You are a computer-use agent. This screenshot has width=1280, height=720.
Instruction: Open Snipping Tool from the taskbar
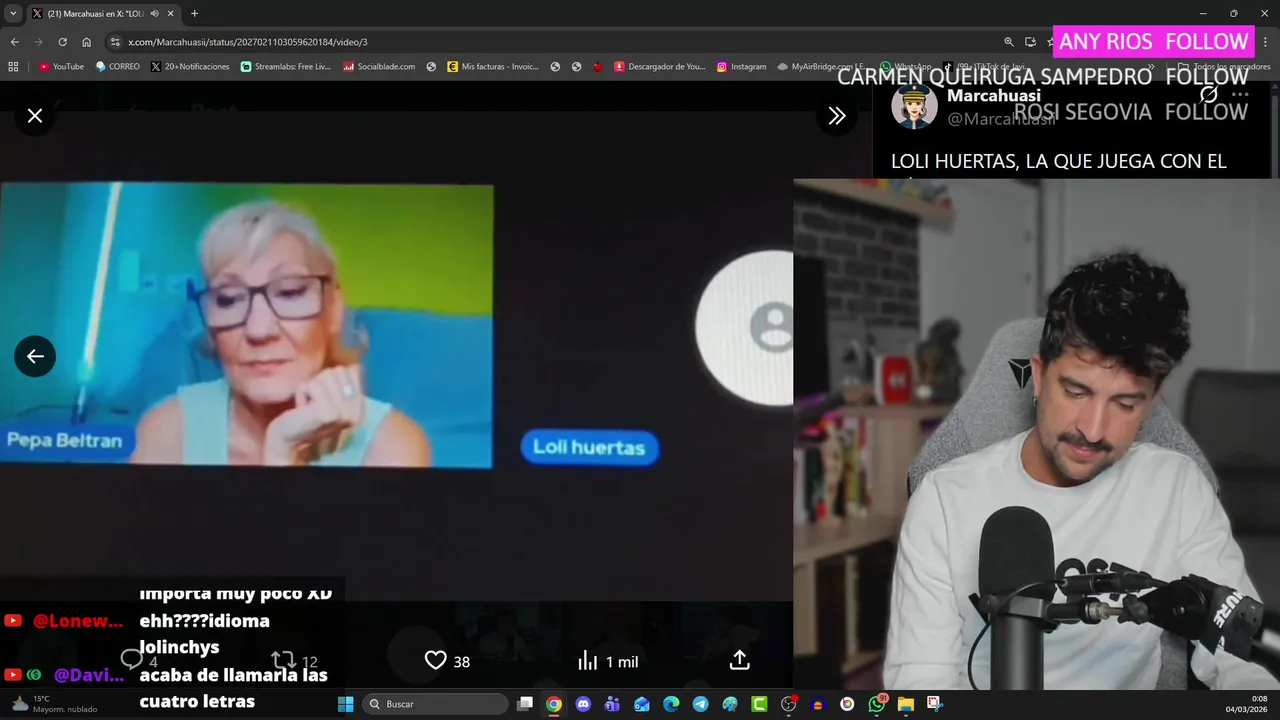934,704
